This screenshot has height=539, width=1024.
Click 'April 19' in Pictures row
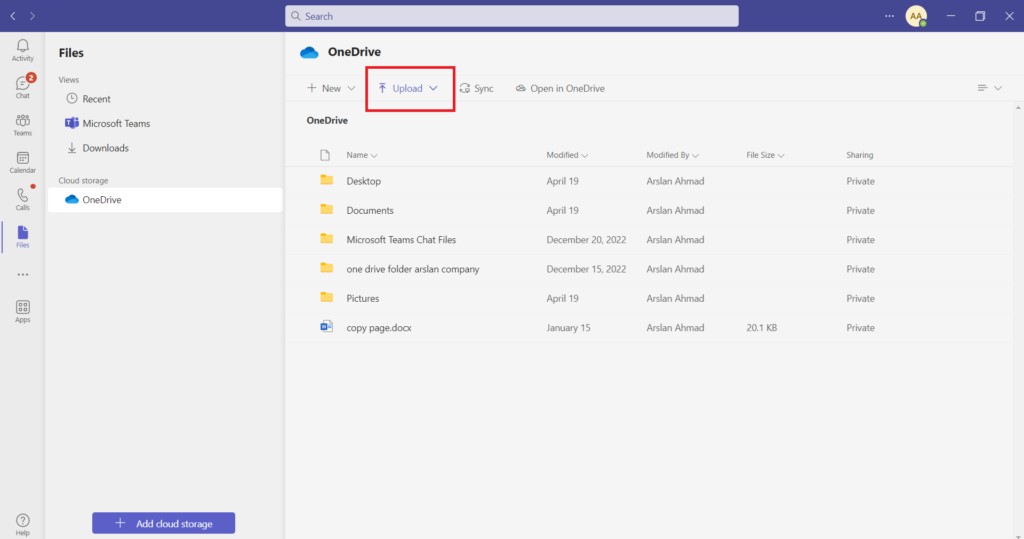click(x=562, y=299)
